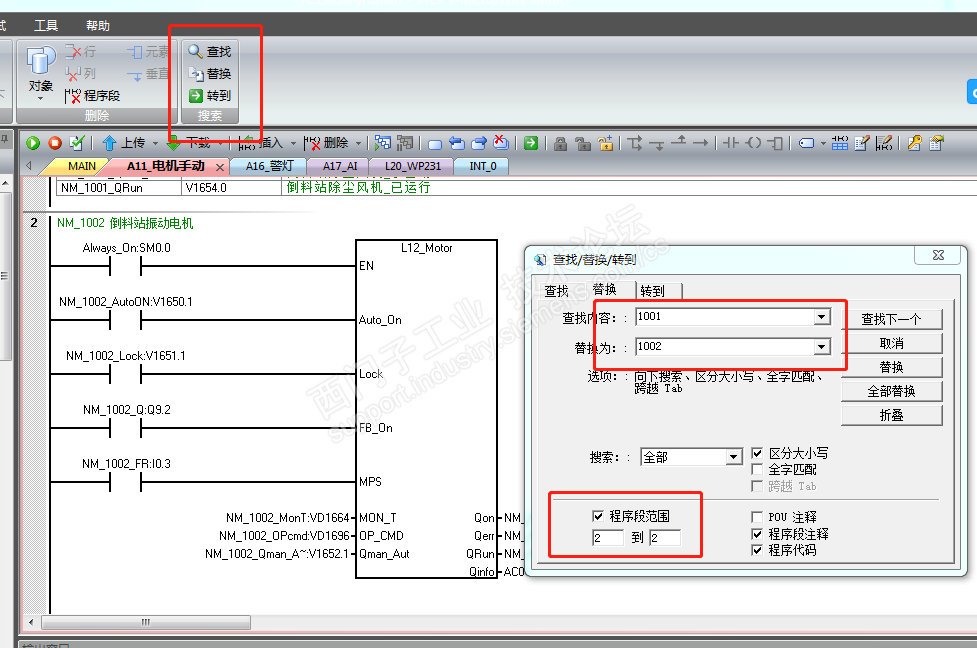Open the Replace with (替换为) dropdown arrow
The image size is (977, 648).
click(822, 347)
